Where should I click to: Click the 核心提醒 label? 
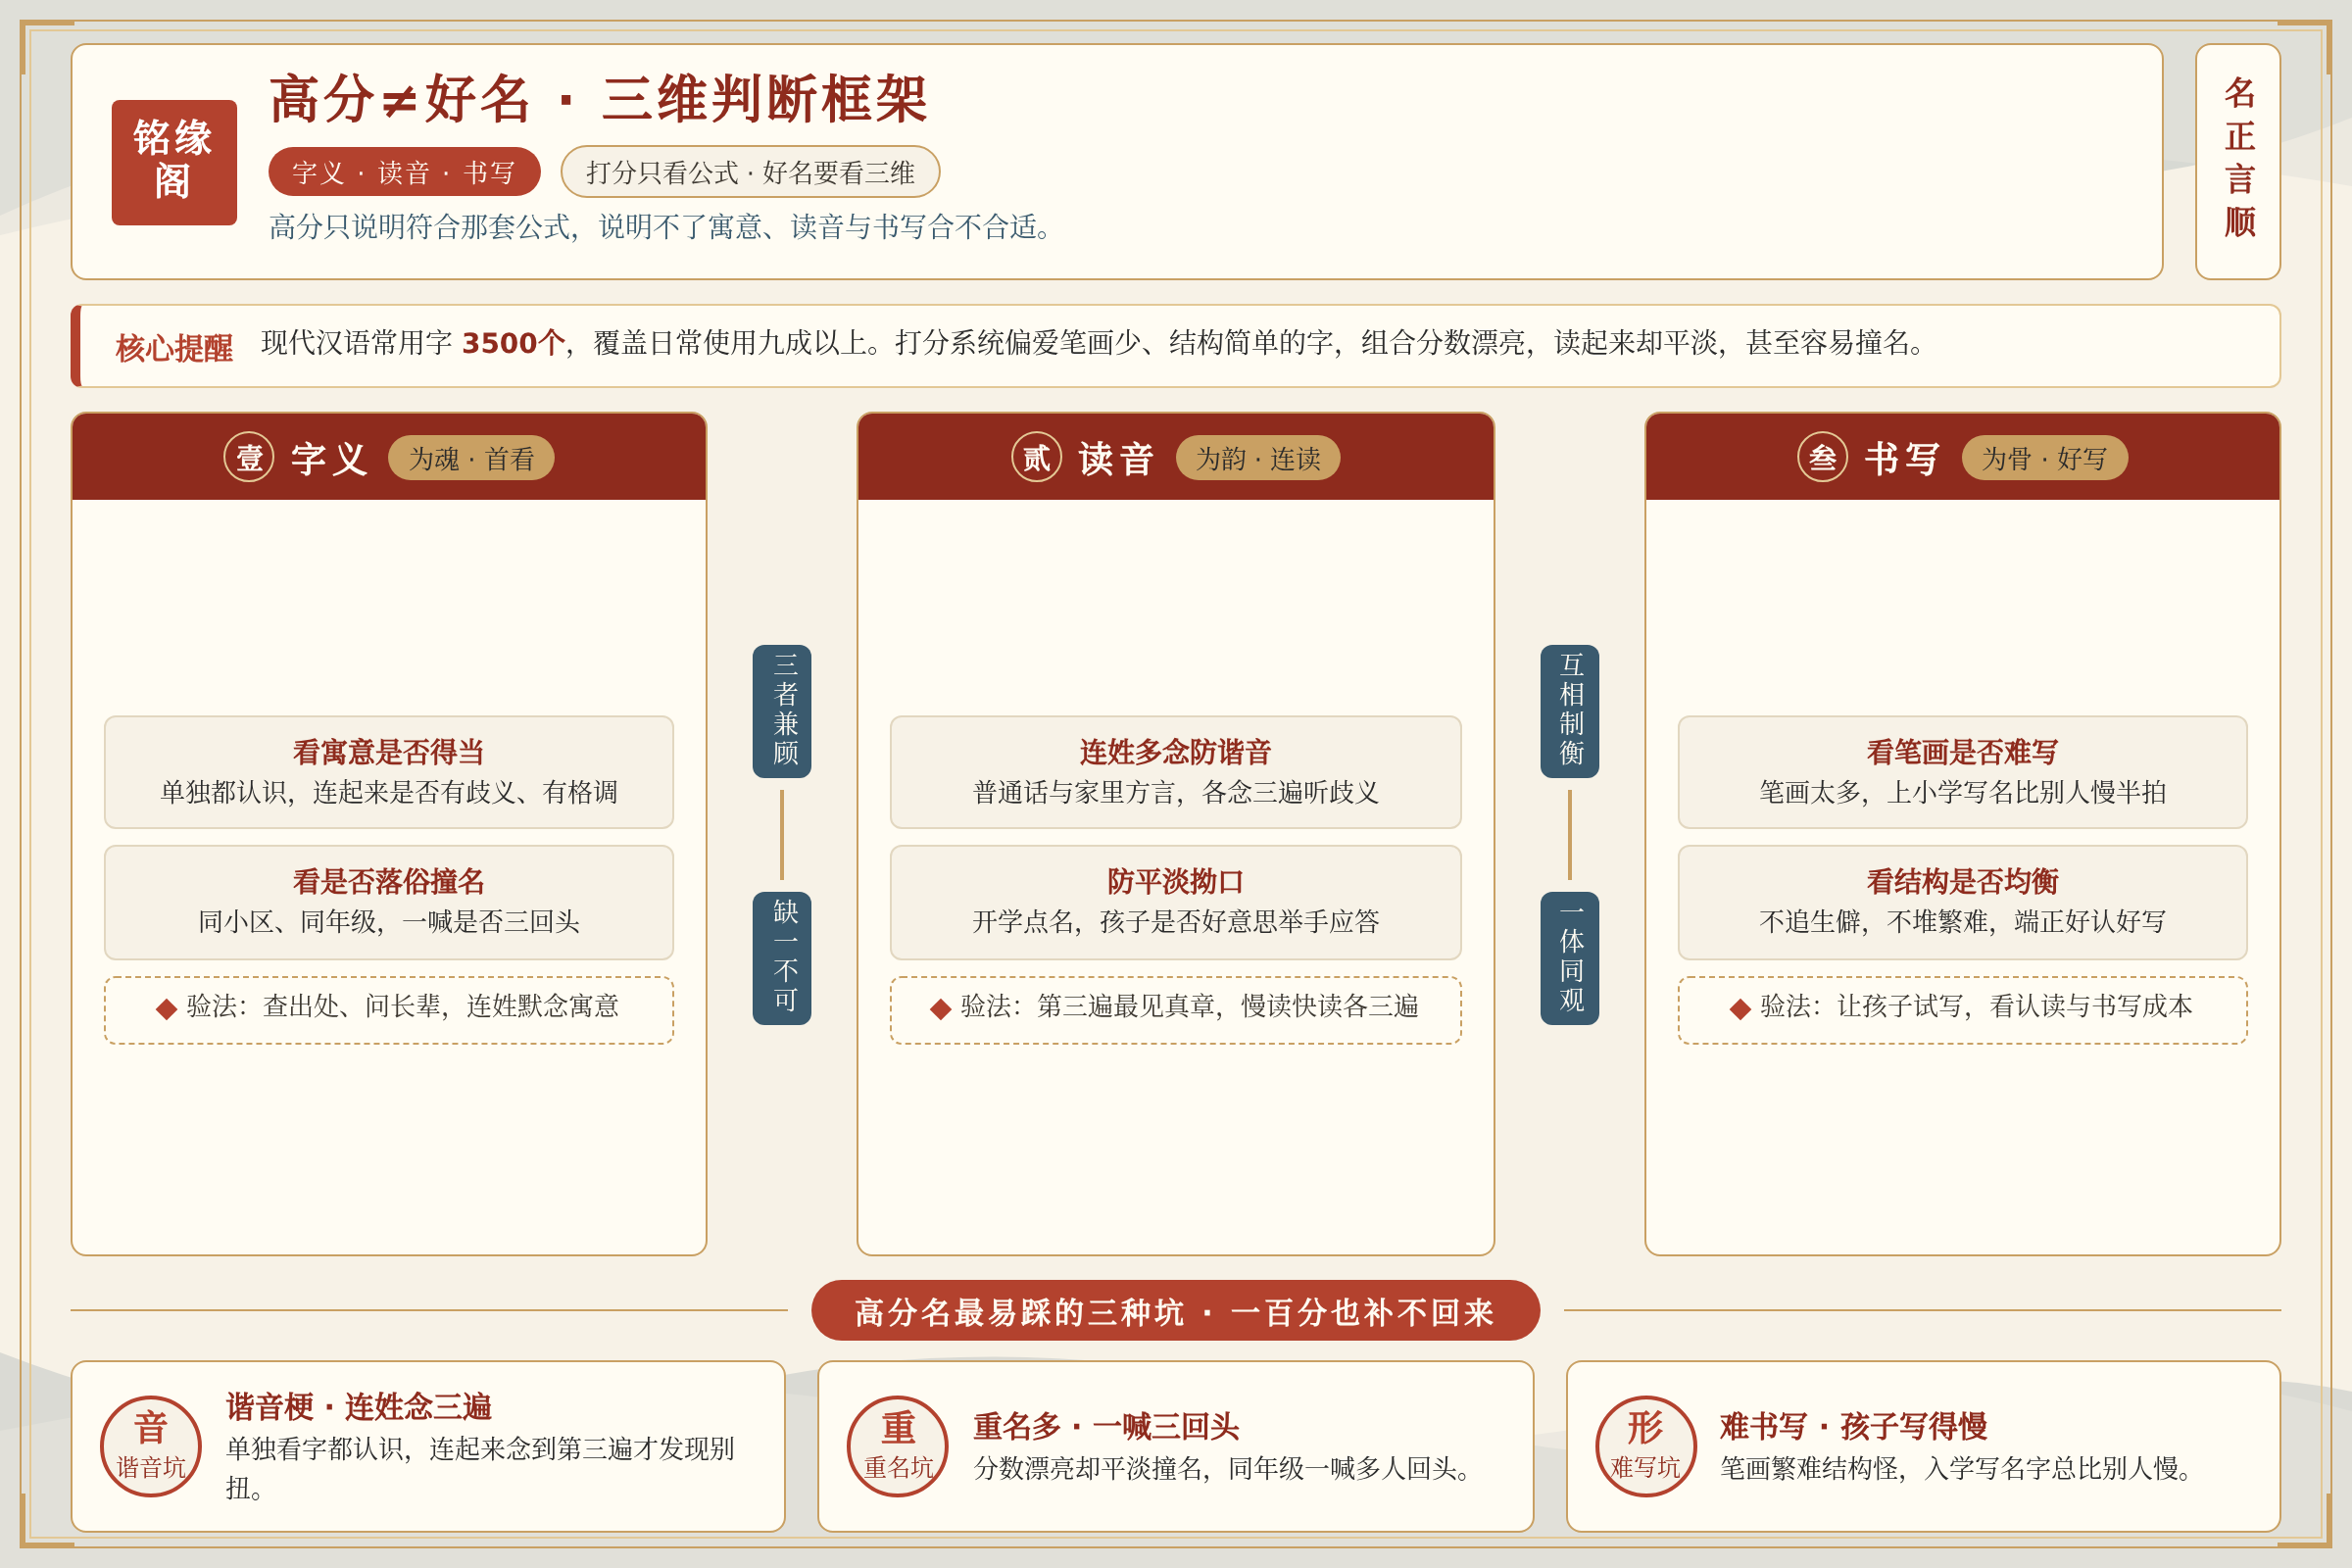point(174,348)
